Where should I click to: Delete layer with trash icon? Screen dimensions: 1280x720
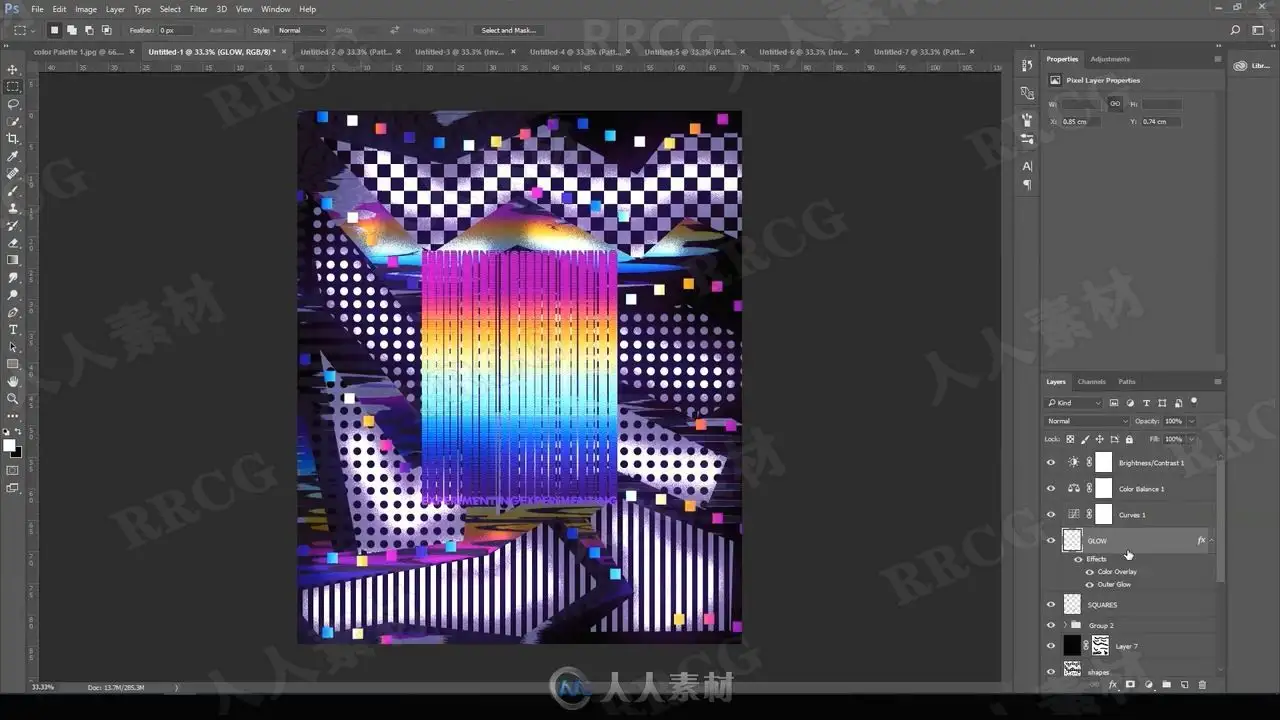click(1202, 685)
